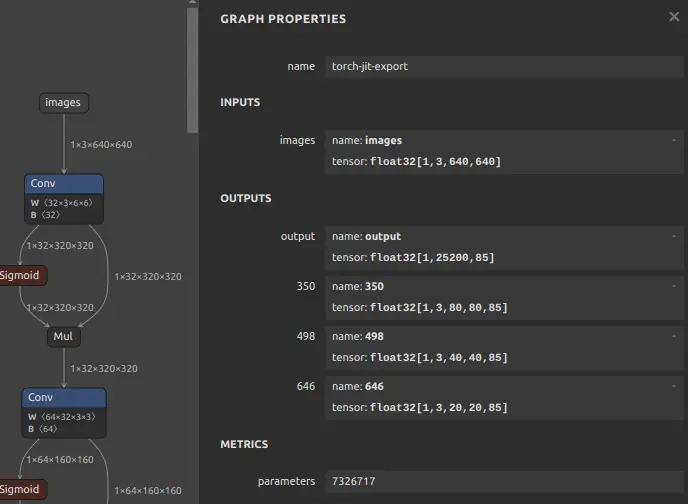Collapse the output tensor details
This screenshot has width=688, height=504.
click(674, 236)
